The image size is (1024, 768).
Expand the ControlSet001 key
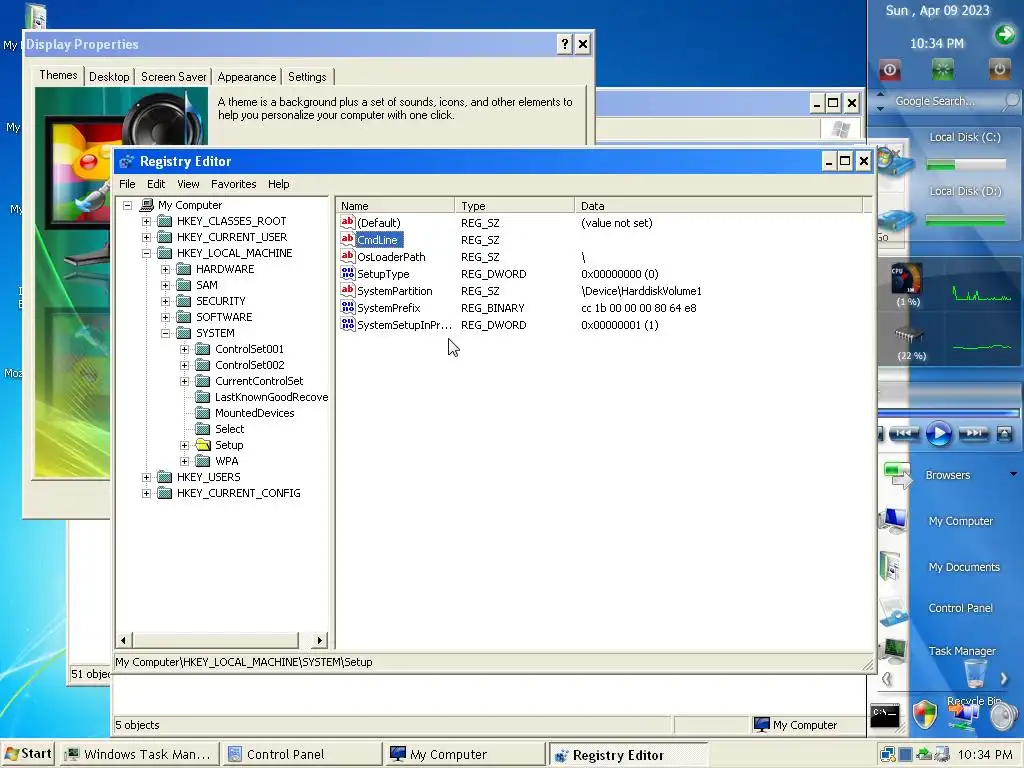click(184, 349)
